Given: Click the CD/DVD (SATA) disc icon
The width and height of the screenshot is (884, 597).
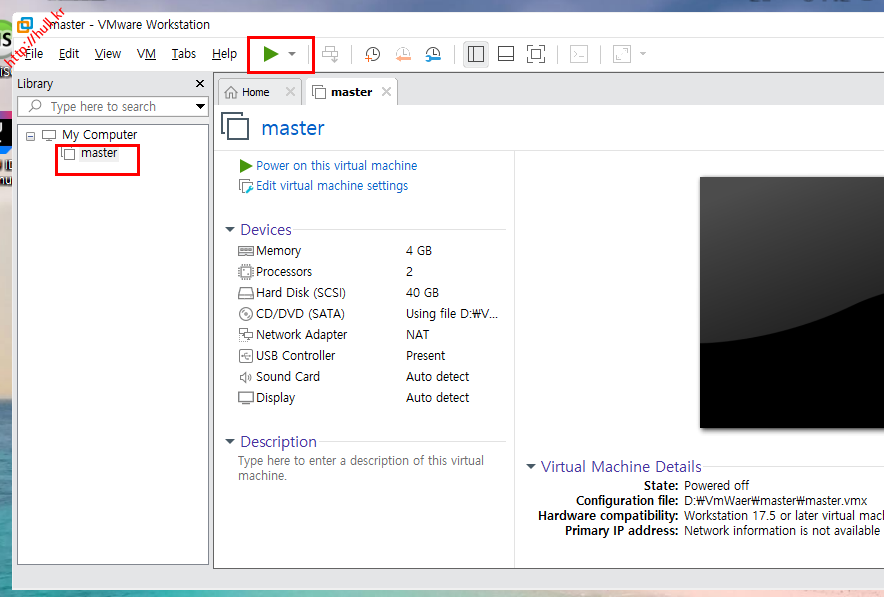Looking at the screenshot, I should tap(246, 314).
